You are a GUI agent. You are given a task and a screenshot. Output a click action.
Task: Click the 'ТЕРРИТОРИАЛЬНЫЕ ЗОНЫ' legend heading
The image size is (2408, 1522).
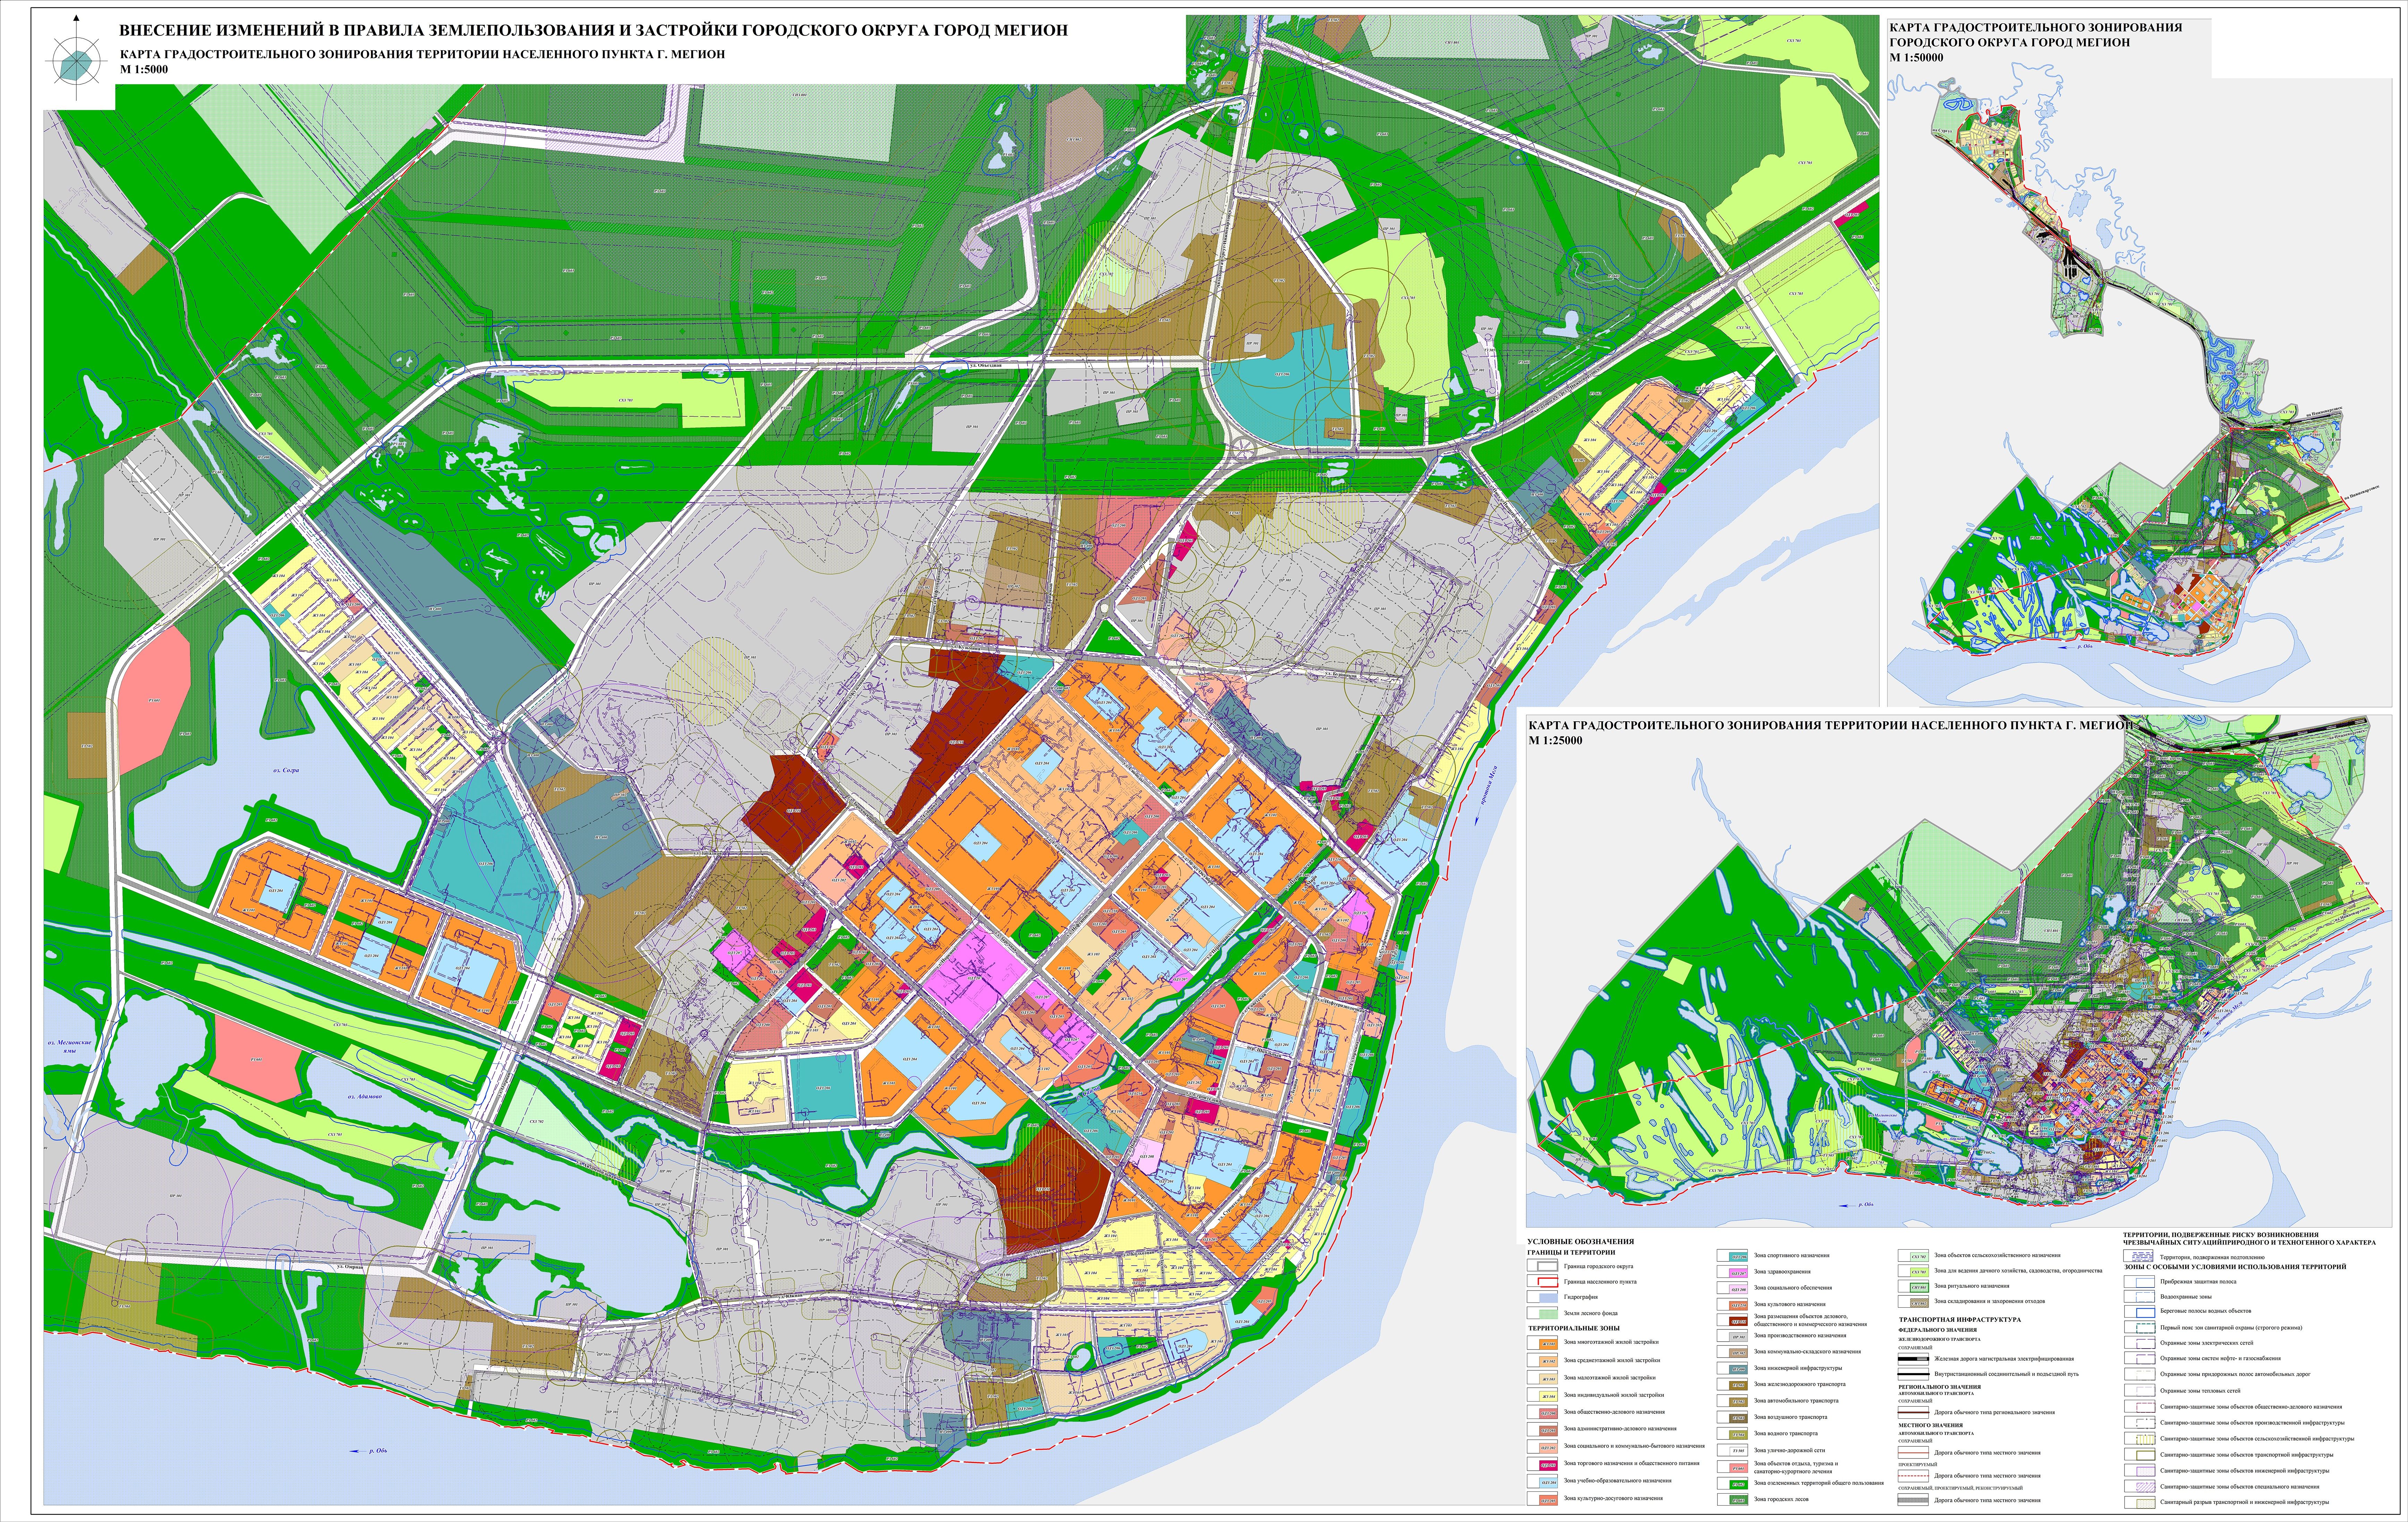[1574, 1328]
